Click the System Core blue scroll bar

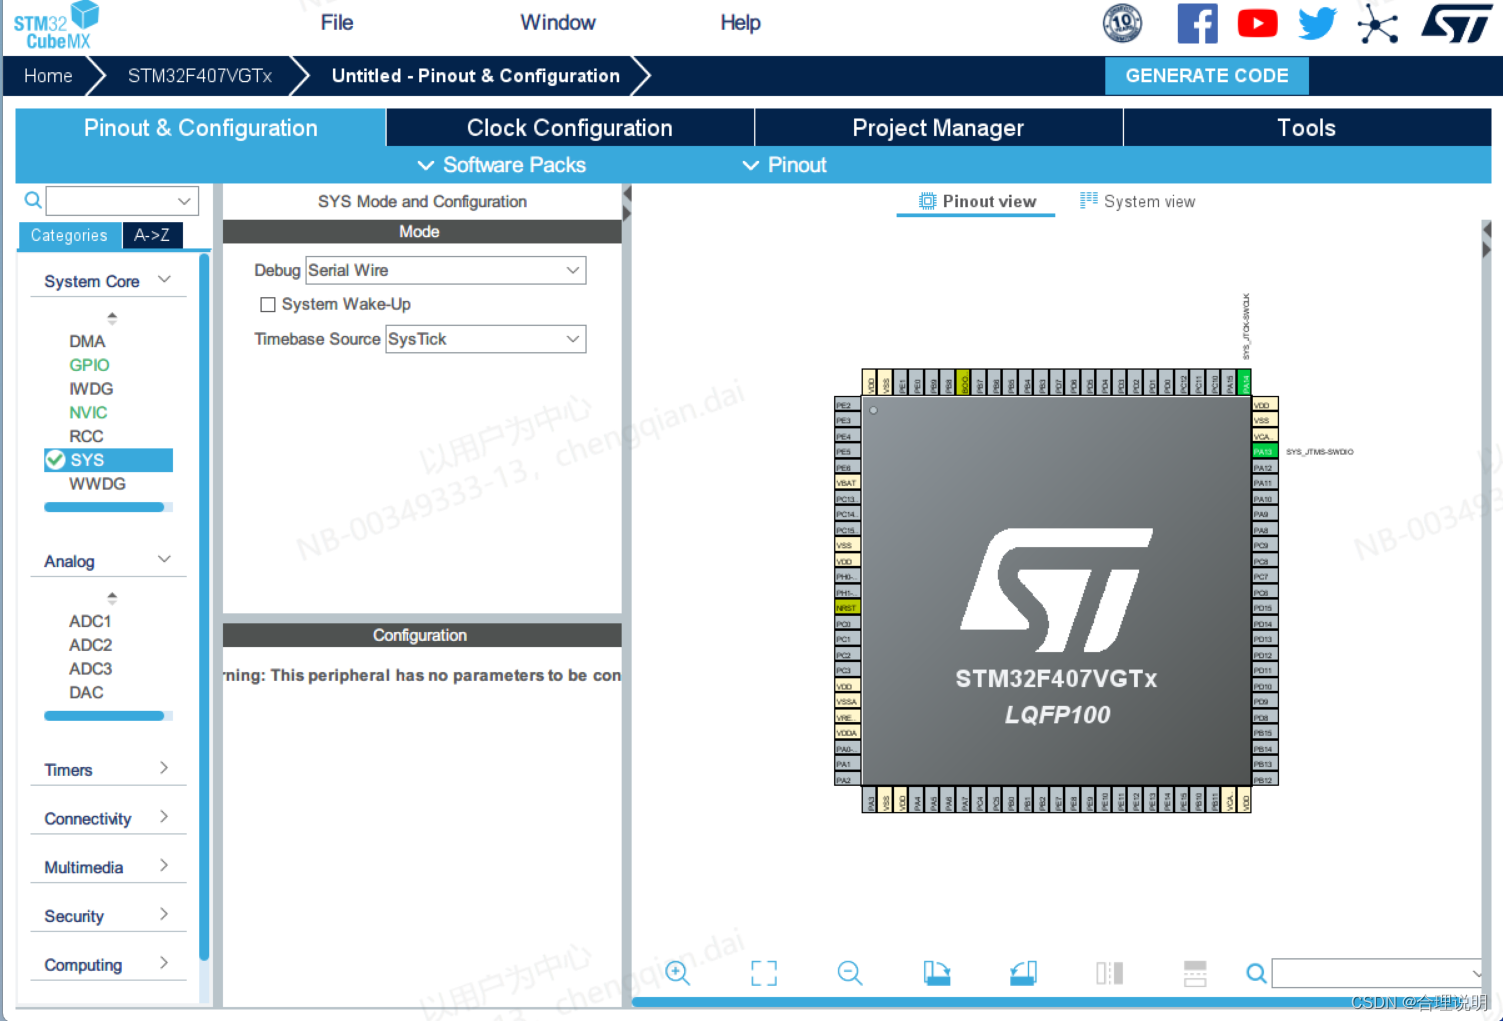click(104, 507)
